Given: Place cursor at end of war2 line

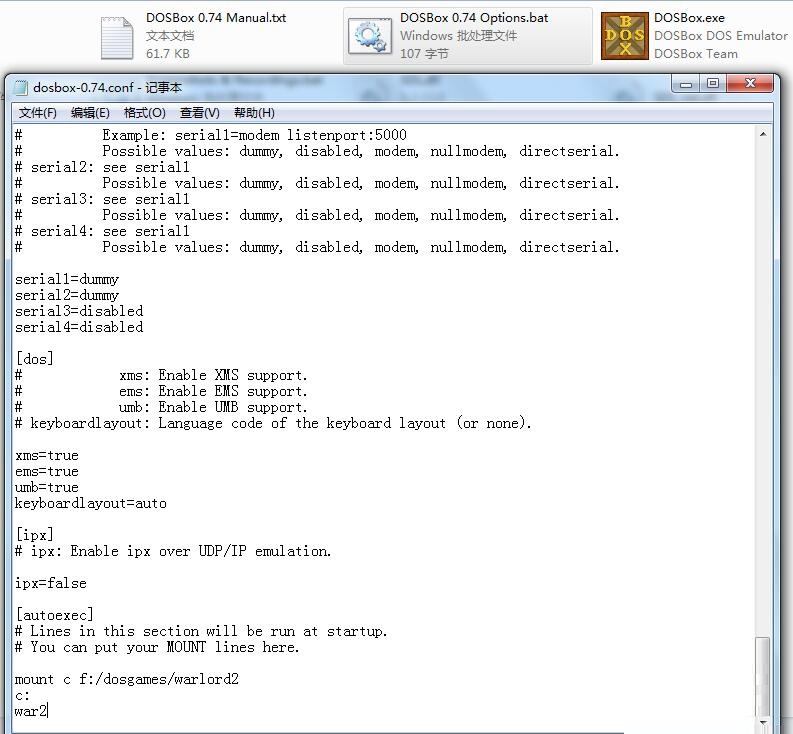Looking at the screenshot, I should click(x=48, y=711).
